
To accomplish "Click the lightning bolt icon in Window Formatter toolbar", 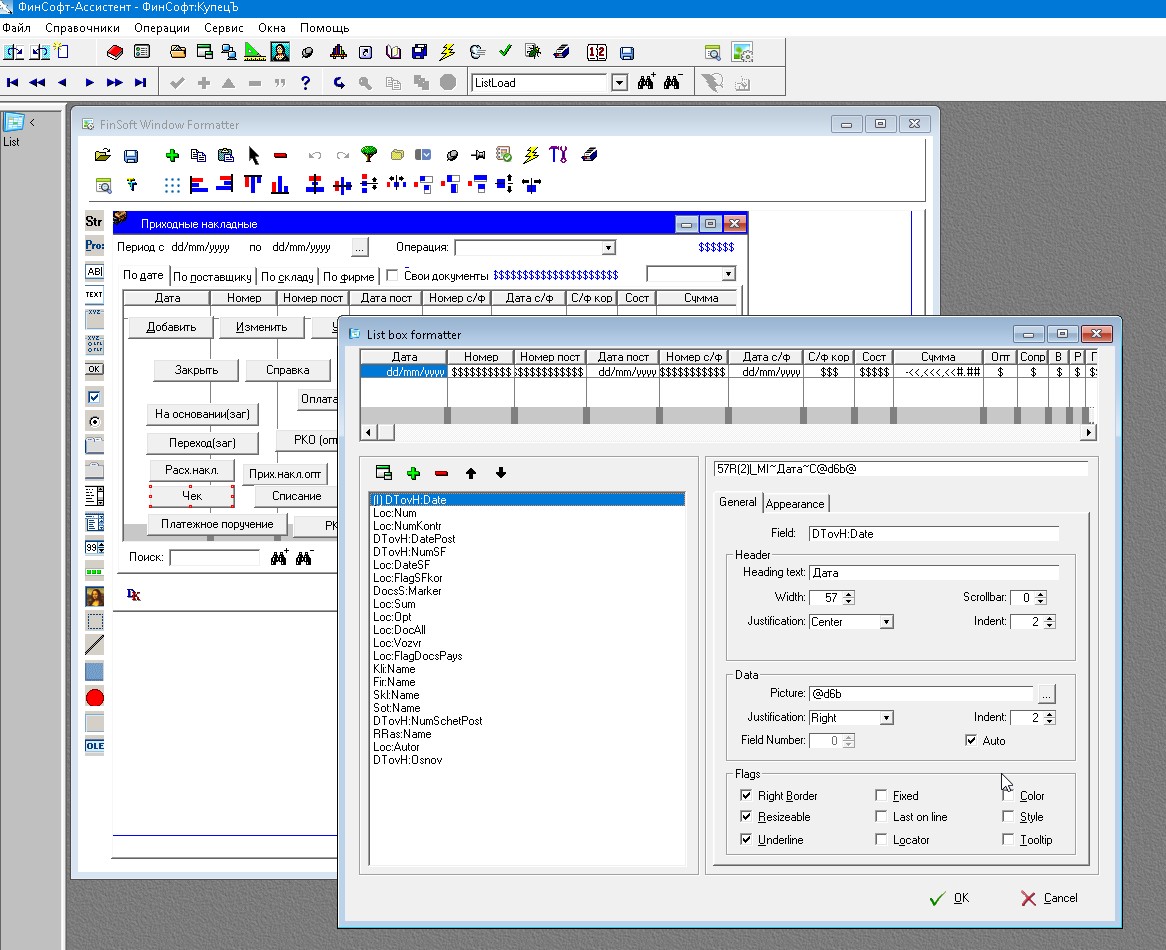I will click(531, 155).
